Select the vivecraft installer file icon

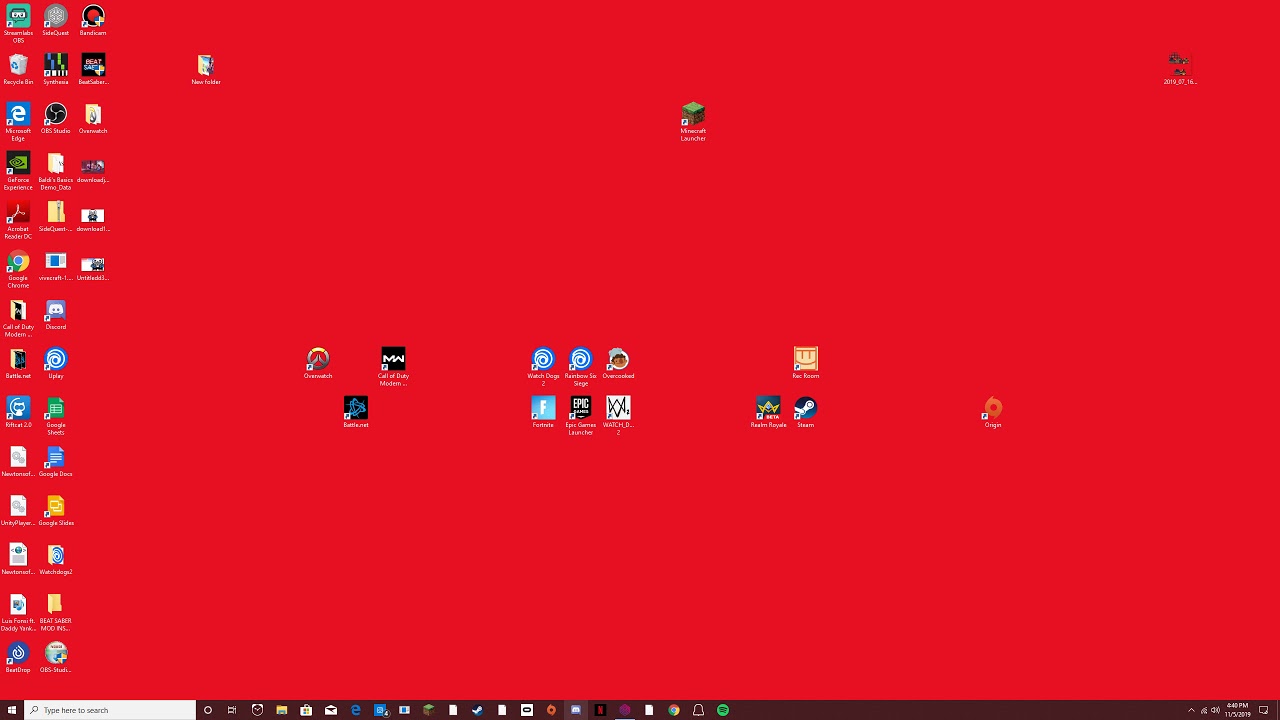pyautogui.click(x=56, y=265)
